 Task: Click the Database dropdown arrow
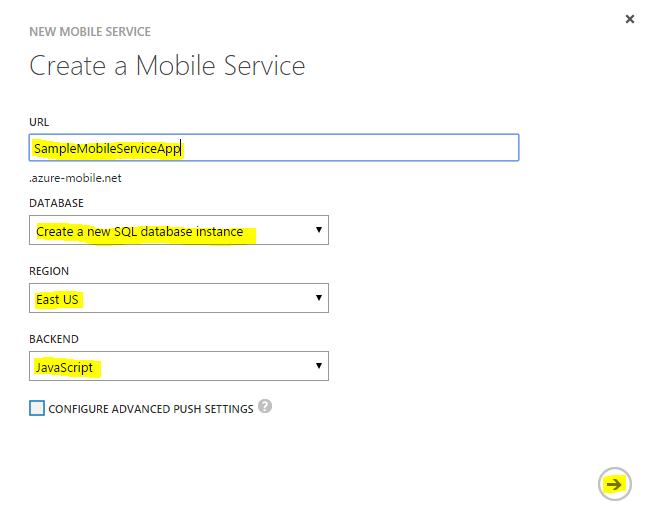tap(319, 231)
